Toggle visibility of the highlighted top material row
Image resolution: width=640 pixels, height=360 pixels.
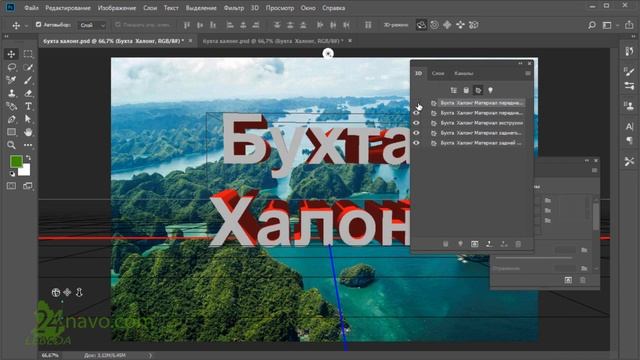[x=416, y=103]
